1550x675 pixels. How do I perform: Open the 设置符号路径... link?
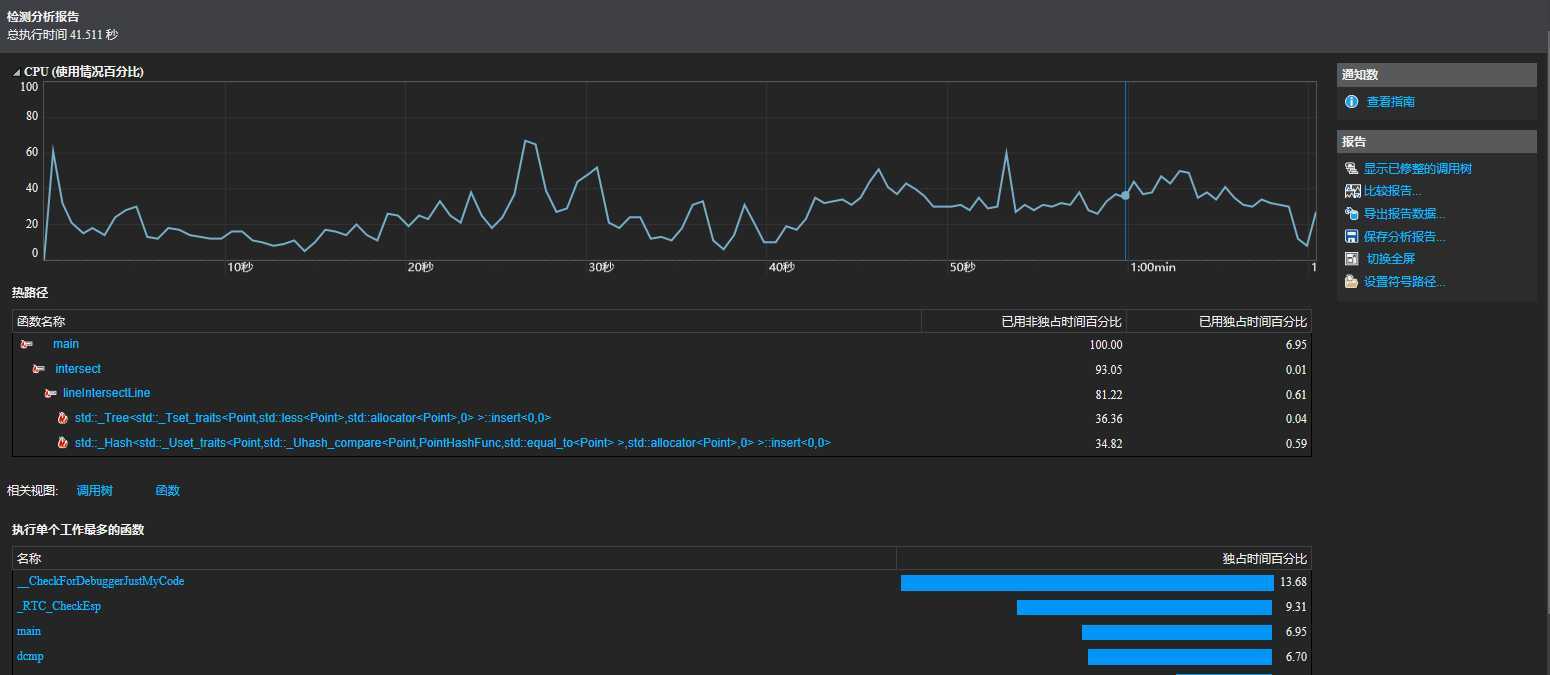(1404, 282)
